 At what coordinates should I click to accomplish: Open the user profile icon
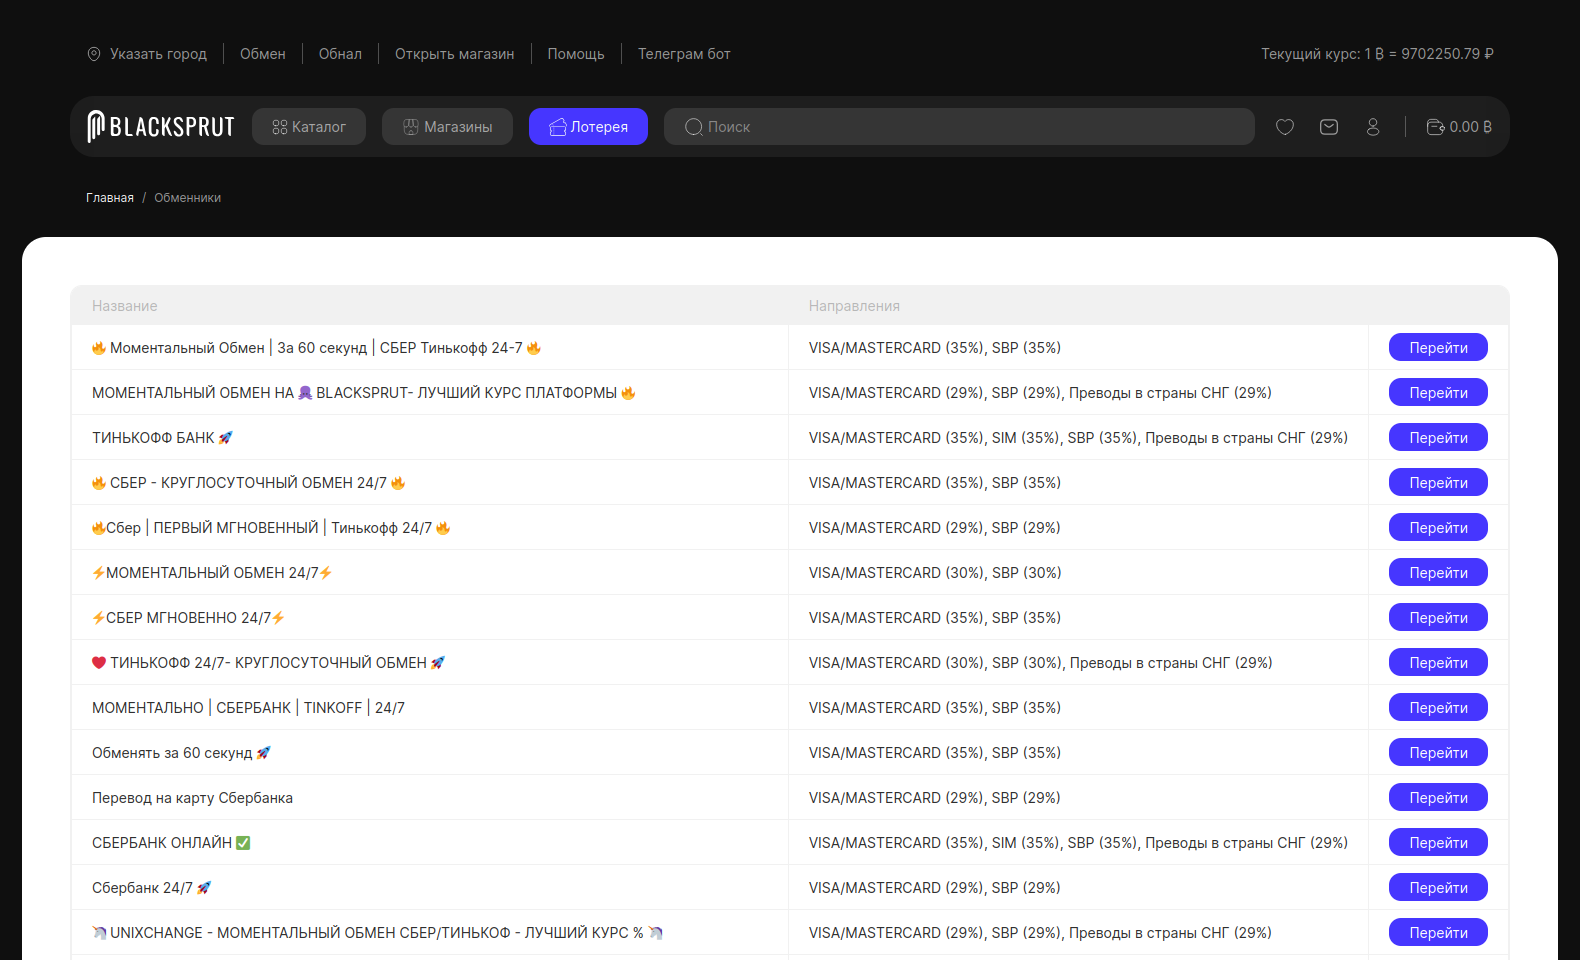pos(1373,127)
